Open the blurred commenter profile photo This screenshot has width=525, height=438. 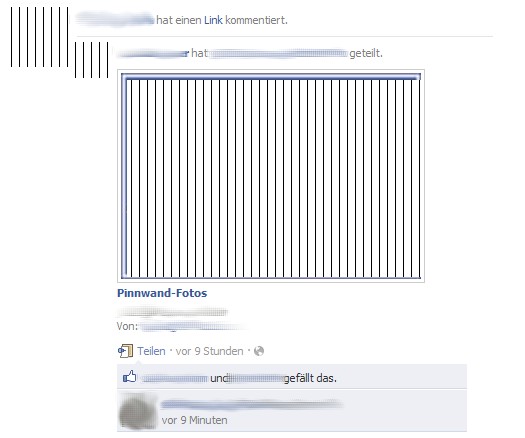point(138,411)
